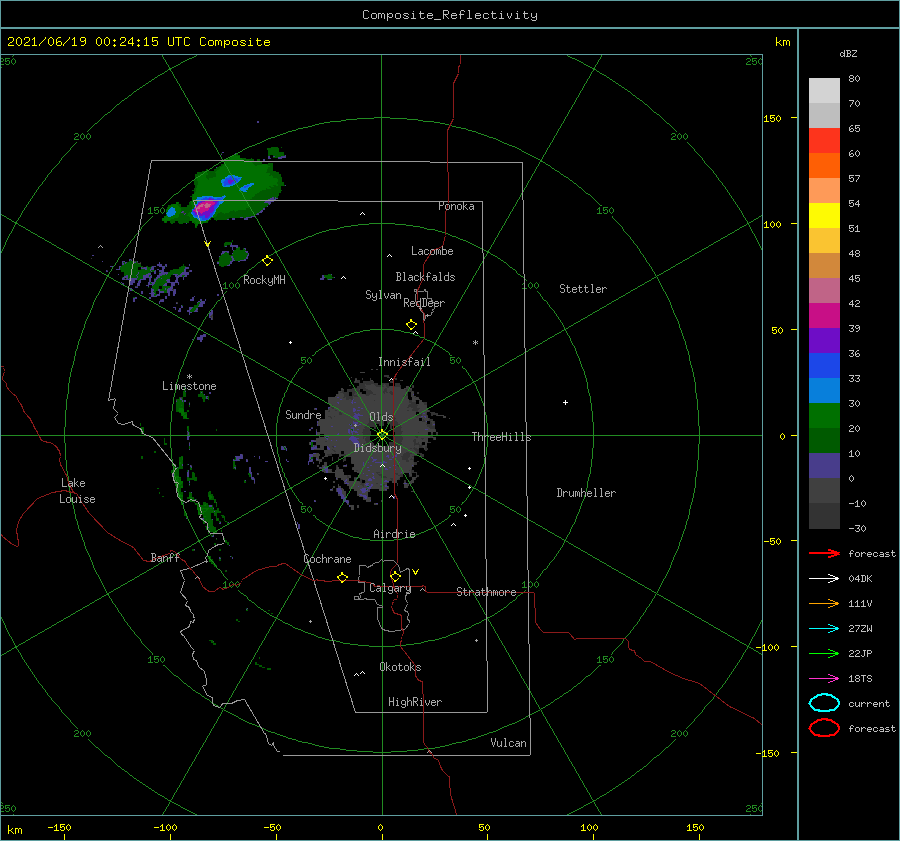Click the Sylvan label on map
Image resolution: width=900 pixels, height=841 pixels.
click(x=383, y=295)
